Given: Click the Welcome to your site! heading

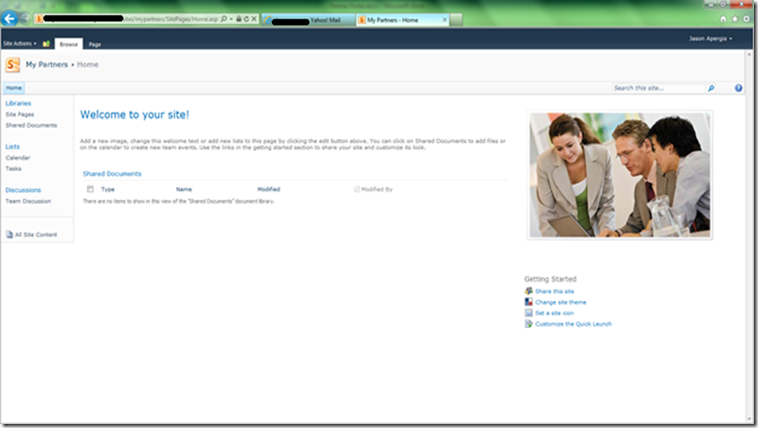Looking at the screenshot, I should [x=134, y=115].
